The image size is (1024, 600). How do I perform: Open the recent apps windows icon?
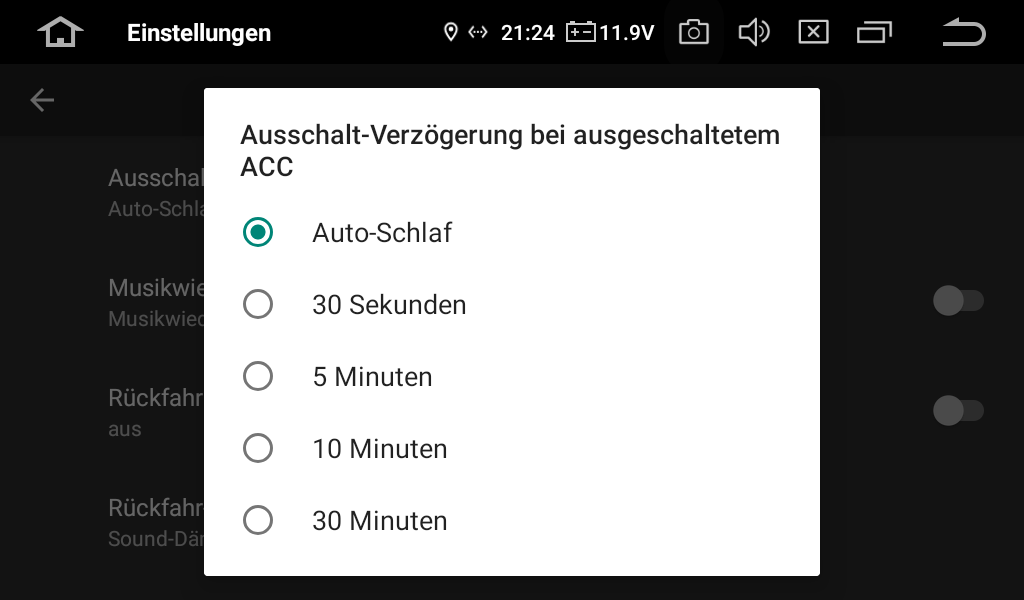(x=874, y=32)
